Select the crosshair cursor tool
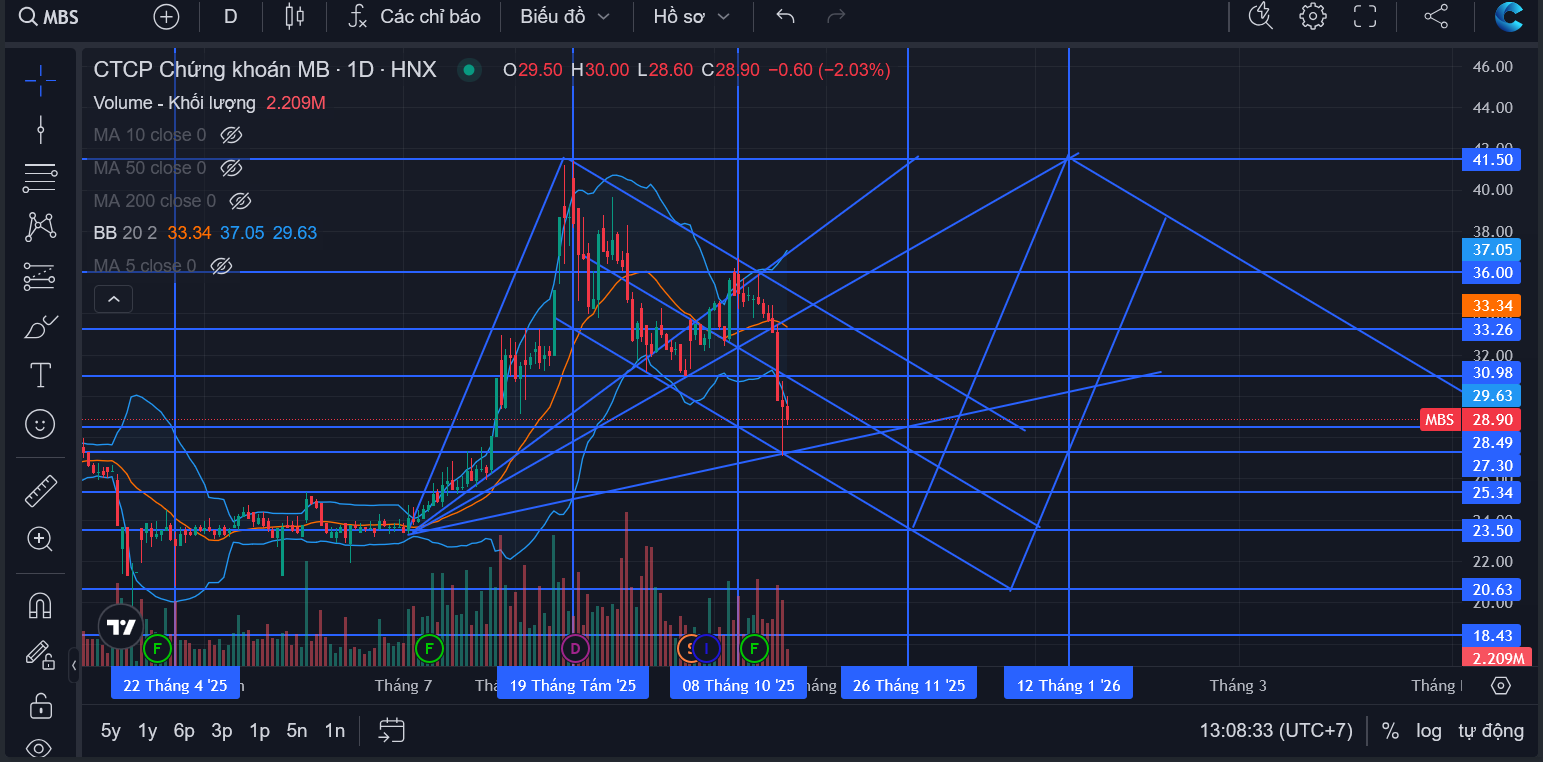This screenshot has height=762, width=1543. point(40,80)
